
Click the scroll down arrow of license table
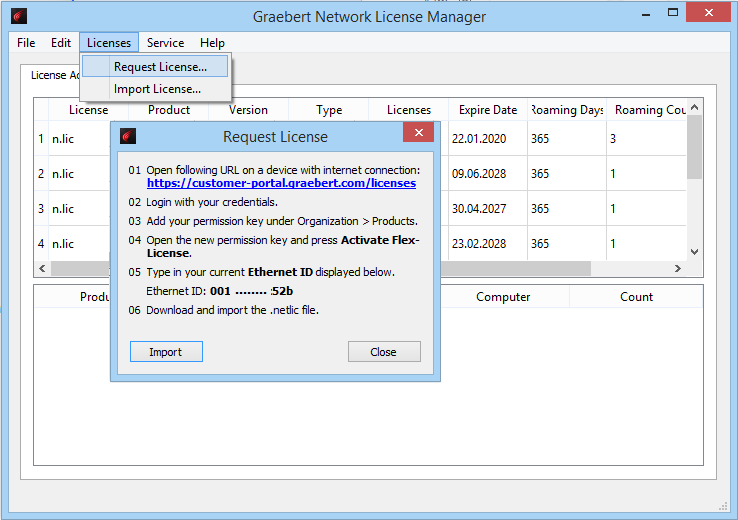click(x=694, y=252)
